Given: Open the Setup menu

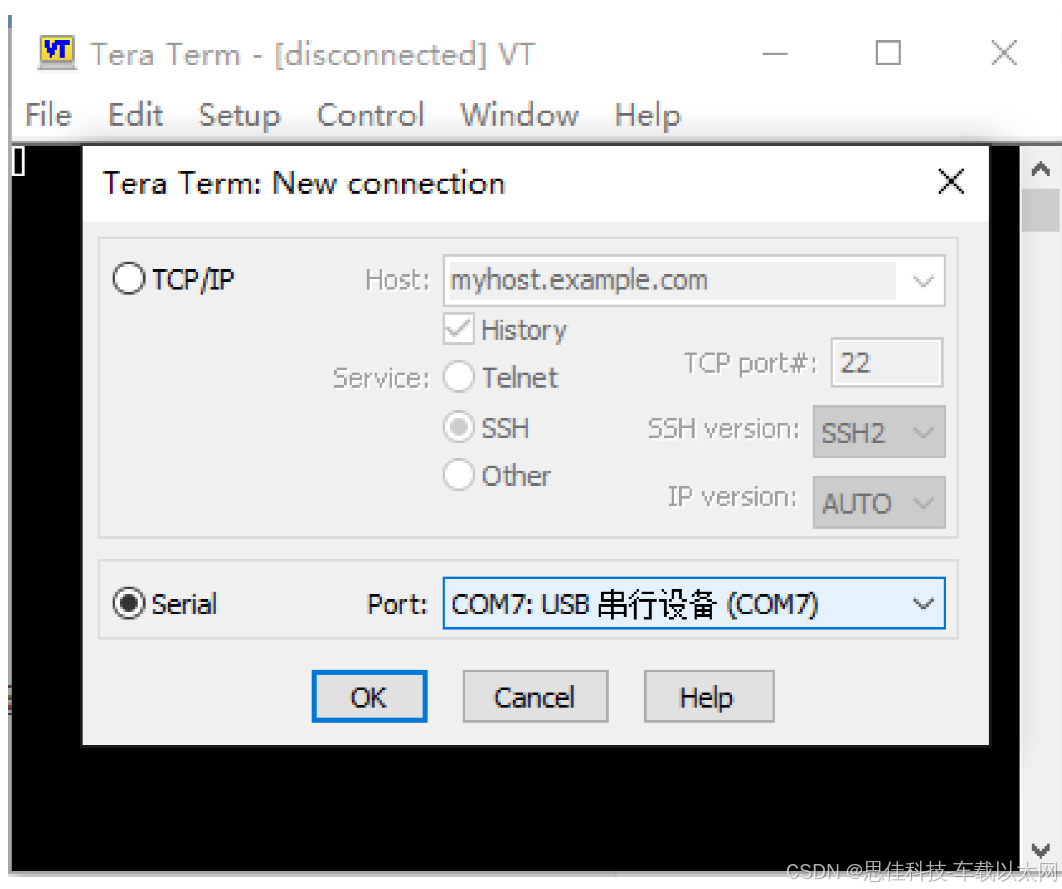Looking at the screenshot, I should 239,114.
